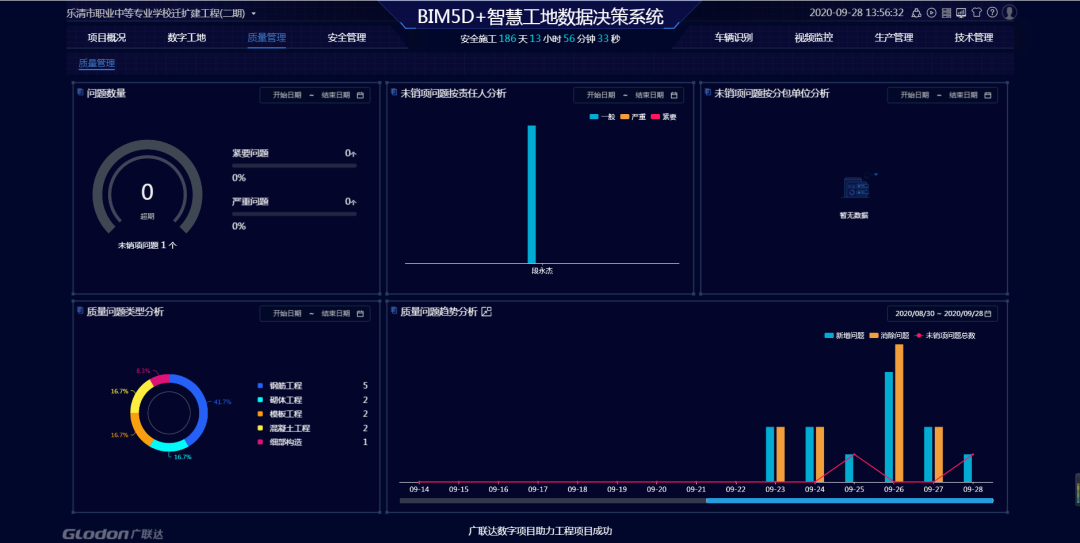The image size is (1080, 543).
Task: Toggle 混凝土工程 in donut legend
Action: 284,428
